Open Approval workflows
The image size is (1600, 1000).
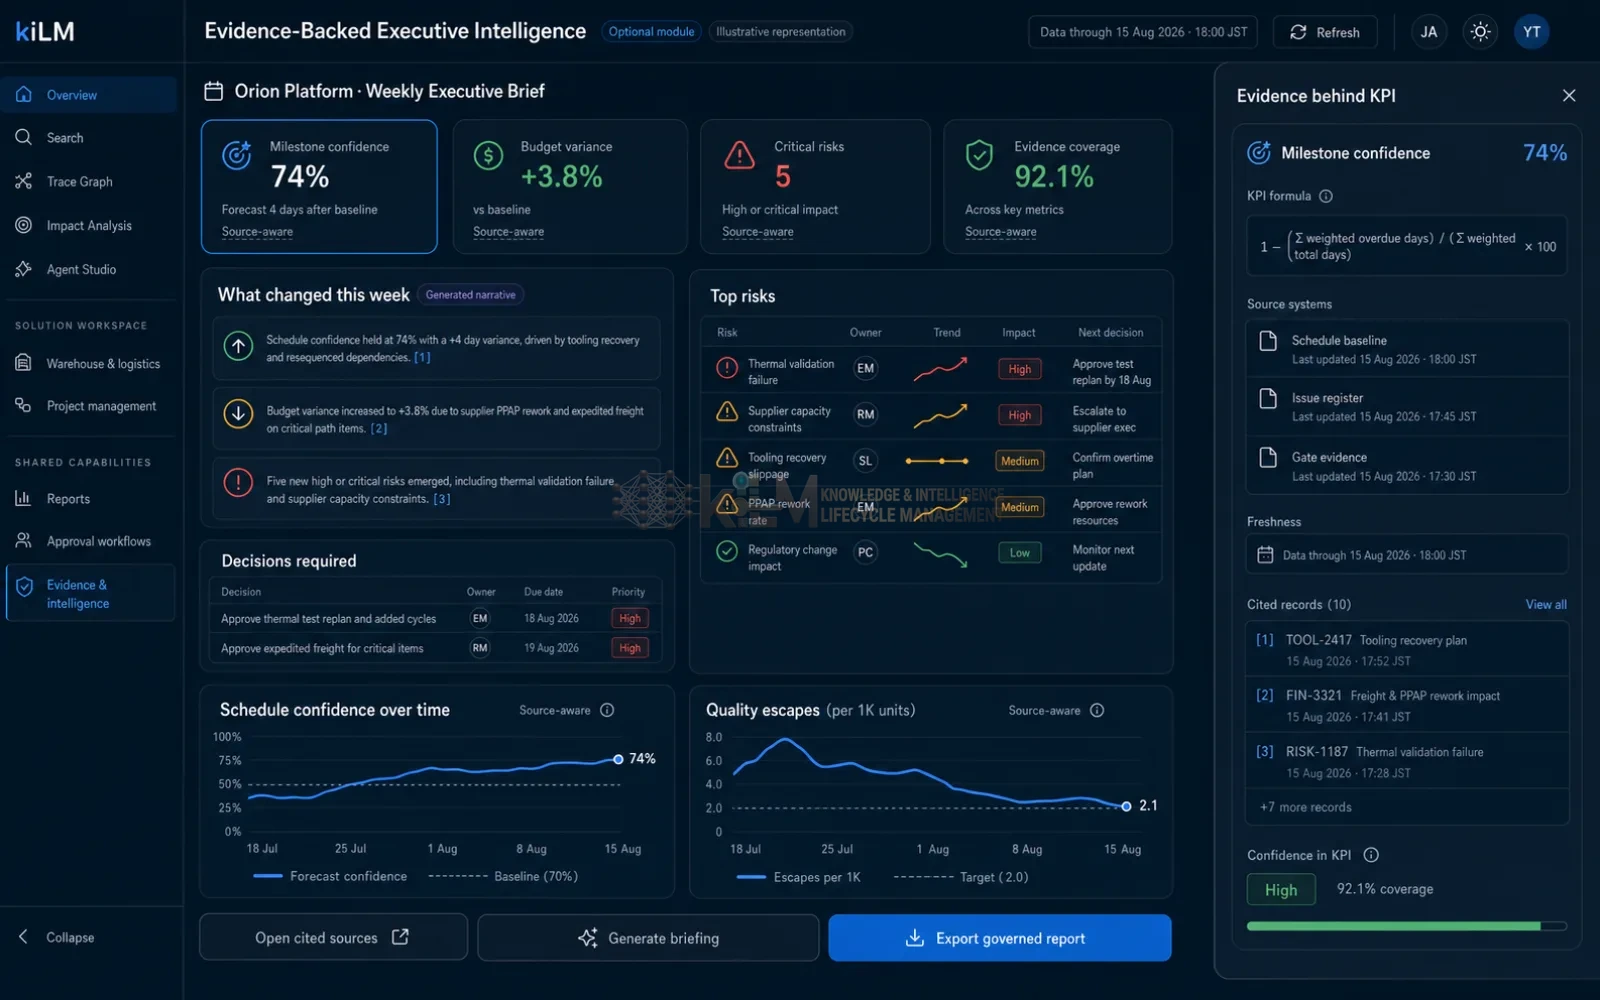[x=90, y=541]
